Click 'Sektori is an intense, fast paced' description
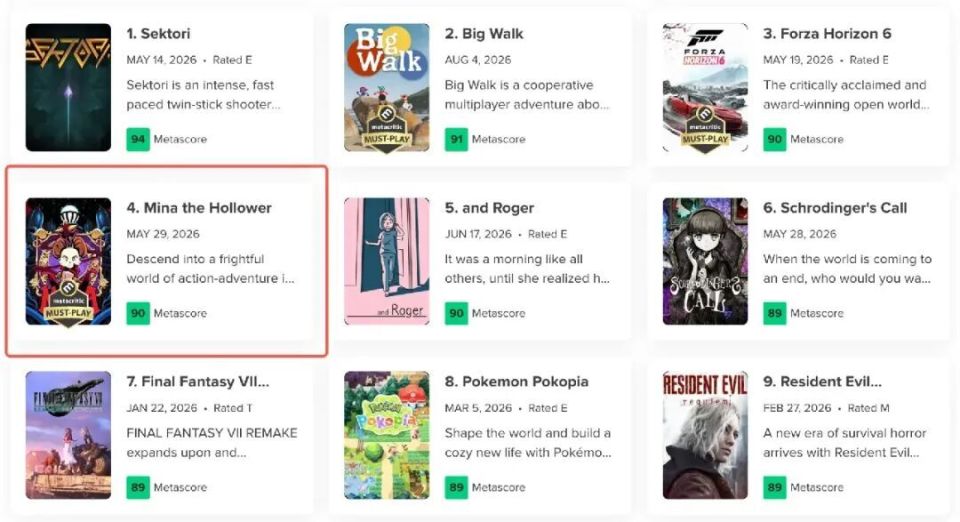Screen dimensions: 960x522 [203, 95]
